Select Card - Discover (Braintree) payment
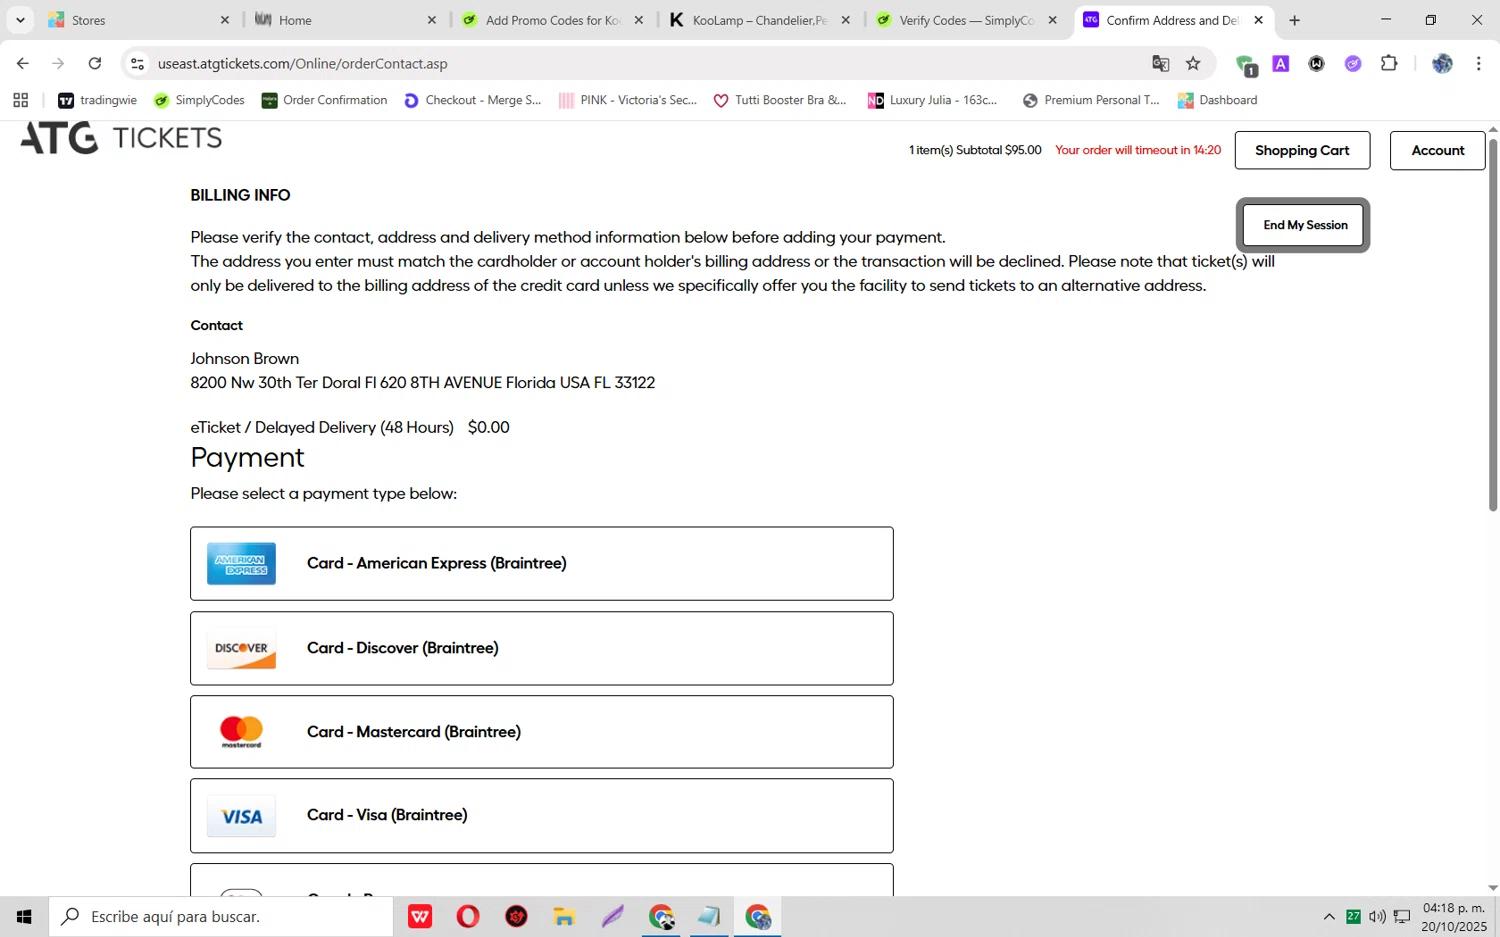 [x=542, y=648]
